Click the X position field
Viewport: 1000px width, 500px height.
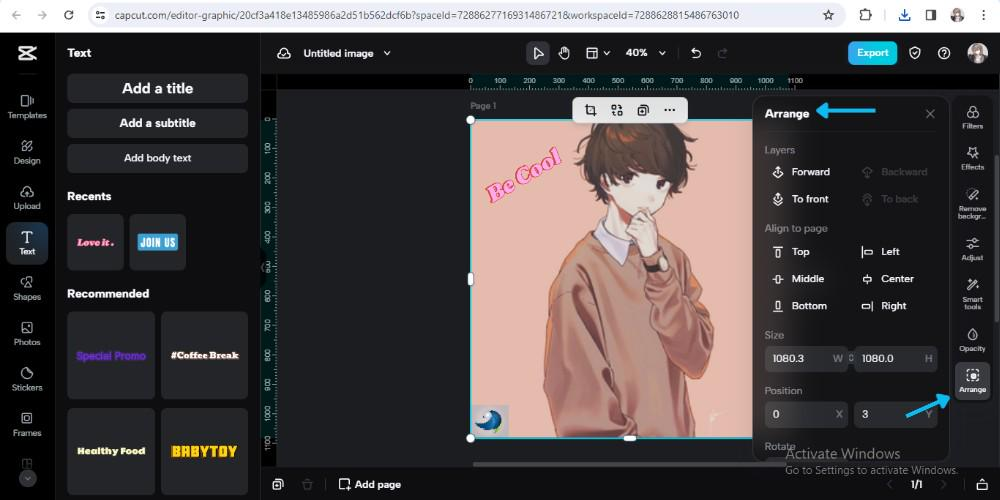point(806,415)
